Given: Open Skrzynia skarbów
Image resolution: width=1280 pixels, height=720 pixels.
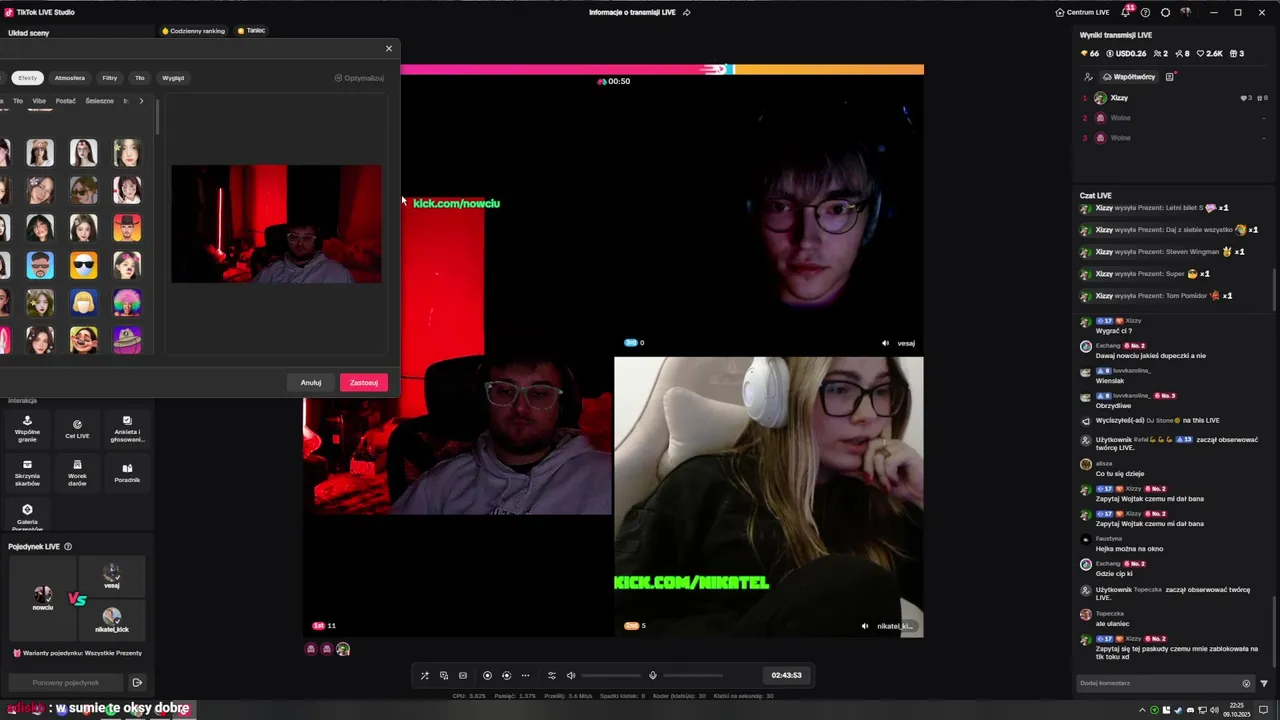Looking at the screenshot, I should (27, 473).
